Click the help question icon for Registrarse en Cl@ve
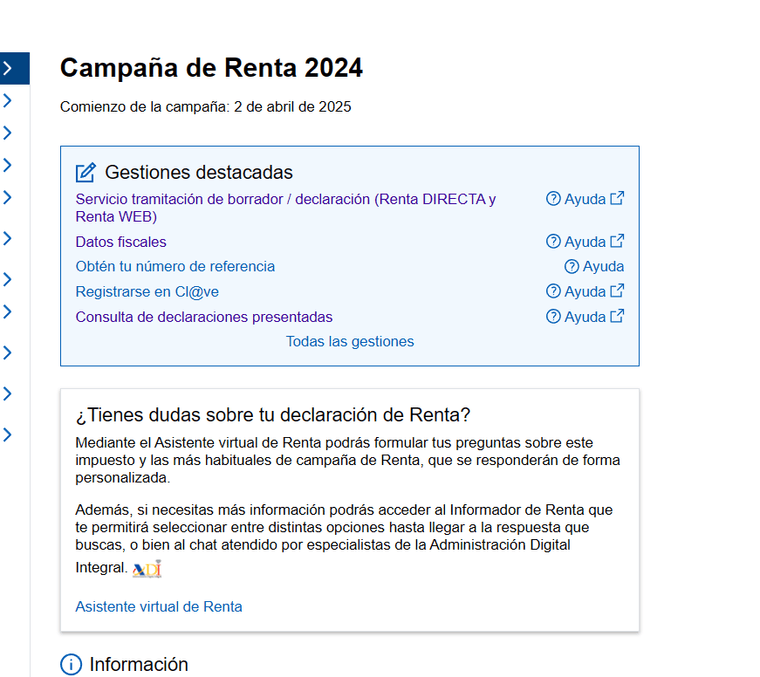 click(x=553, y=291)
